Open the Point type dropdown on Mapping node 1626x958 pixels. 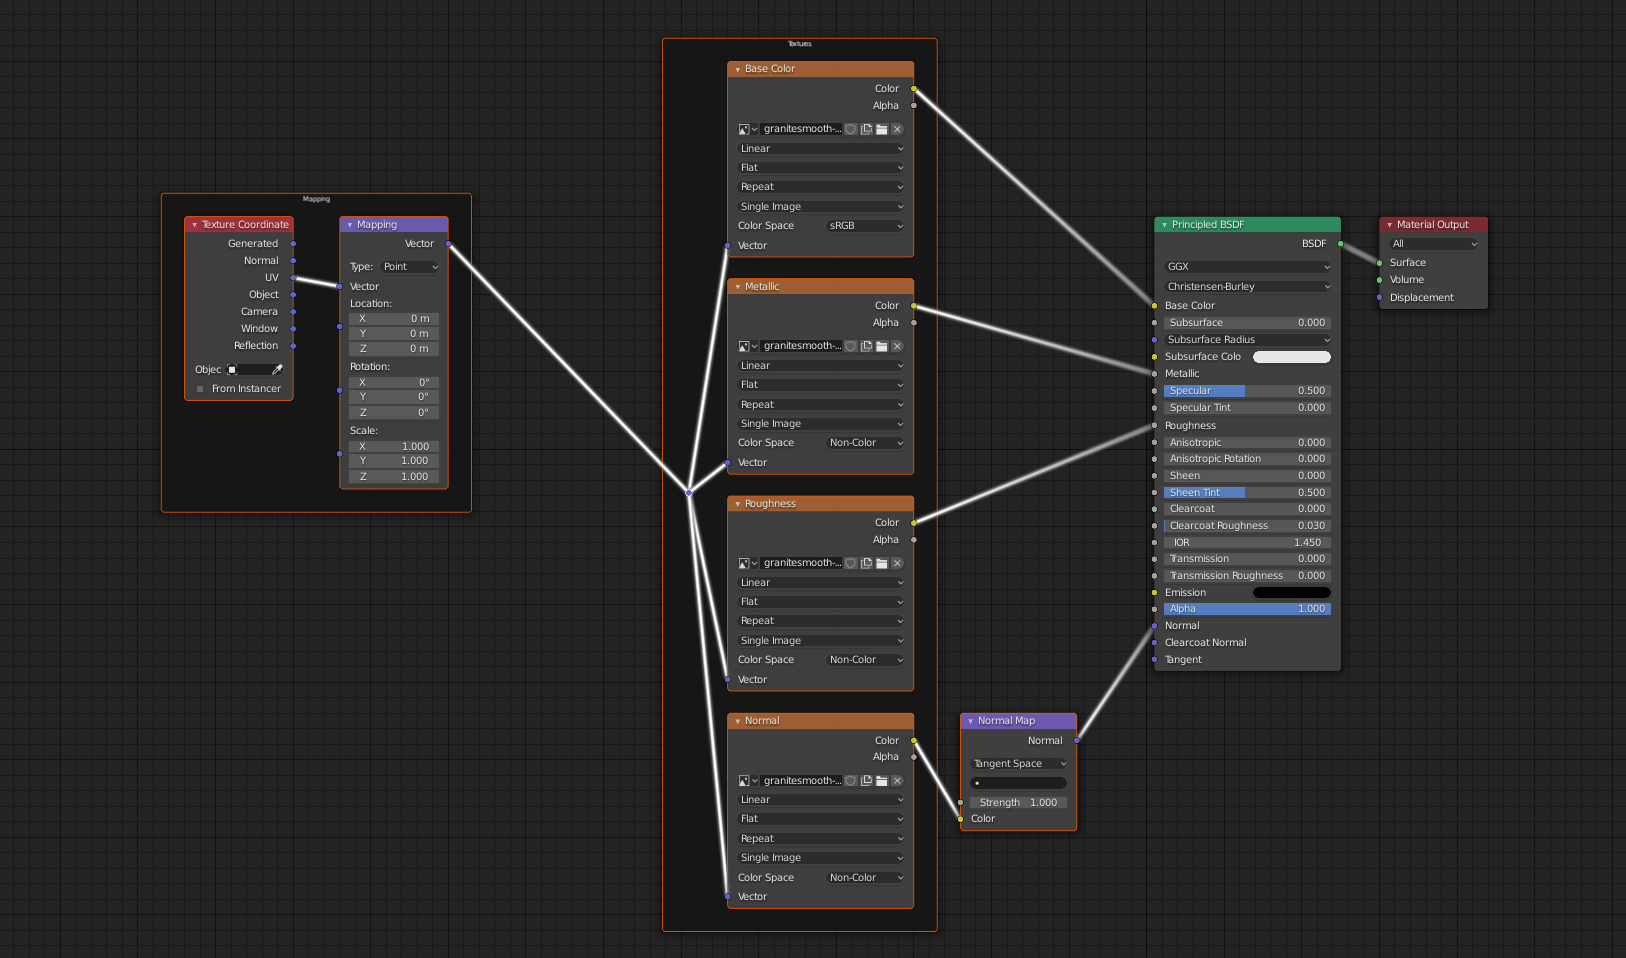[410, 266]
